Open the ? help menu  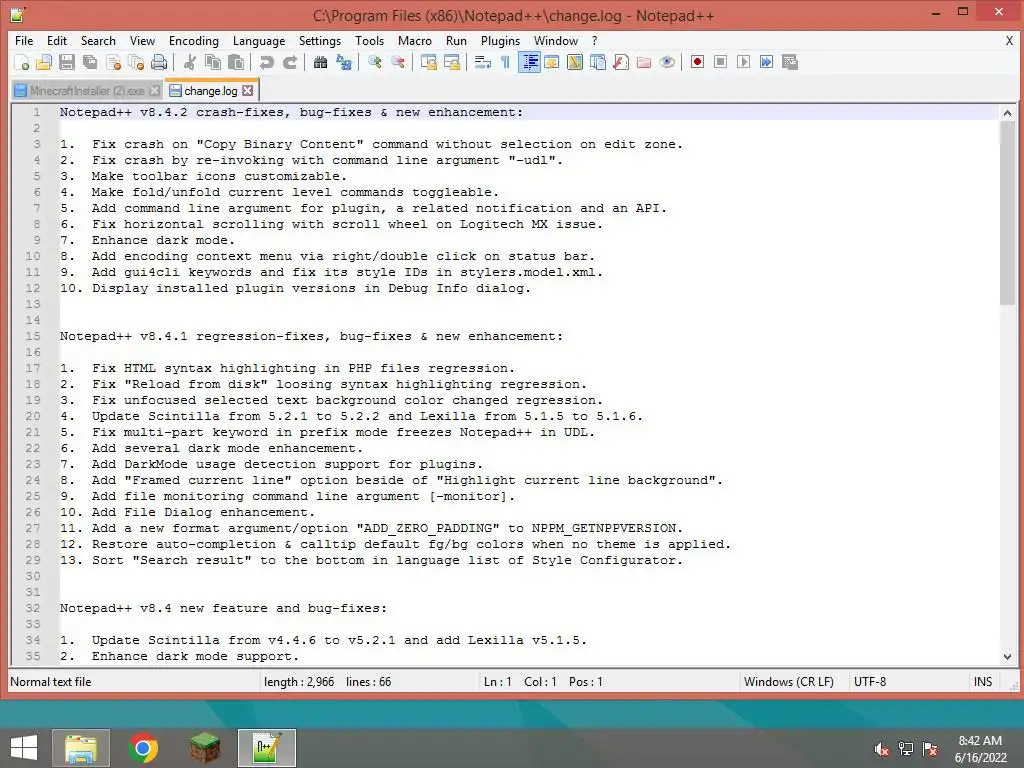click(594, 40)
